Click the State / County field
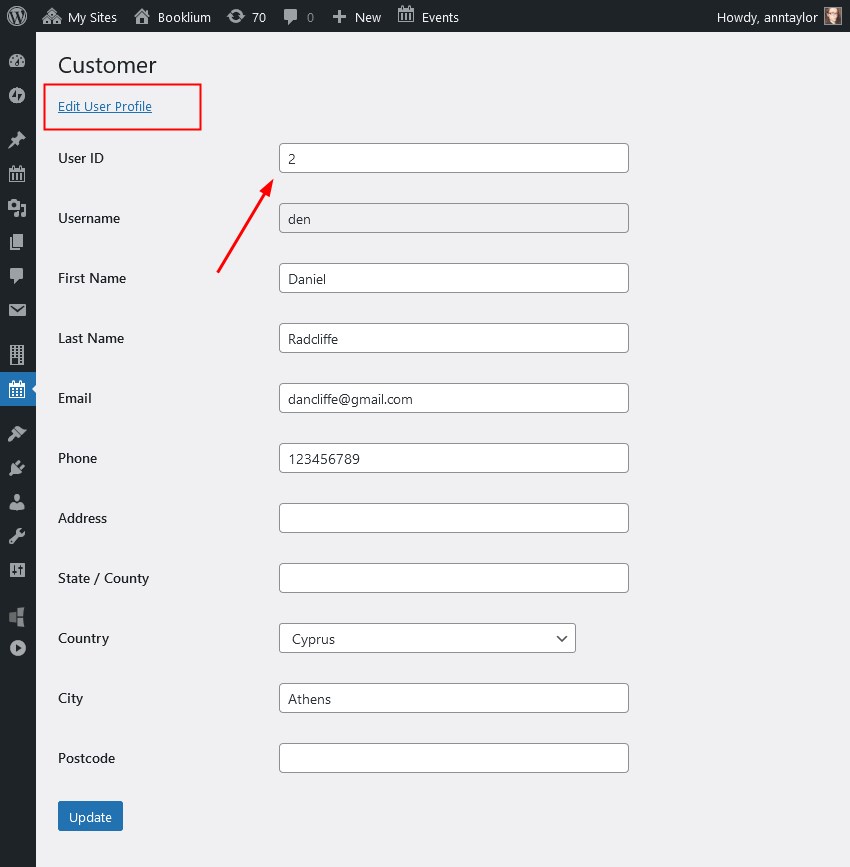 (453, 578)
